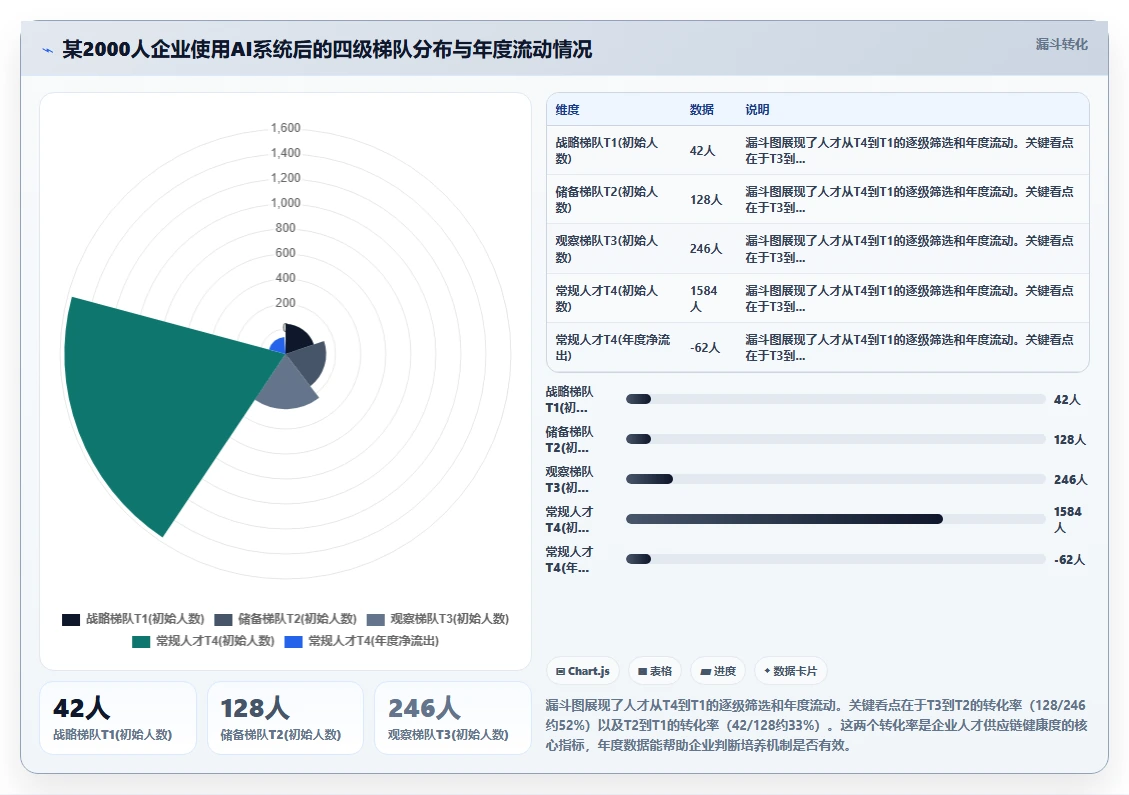Screen dimensions: 1129x795
Task: Click the dashboard title text
Action: tap(327, 49)
